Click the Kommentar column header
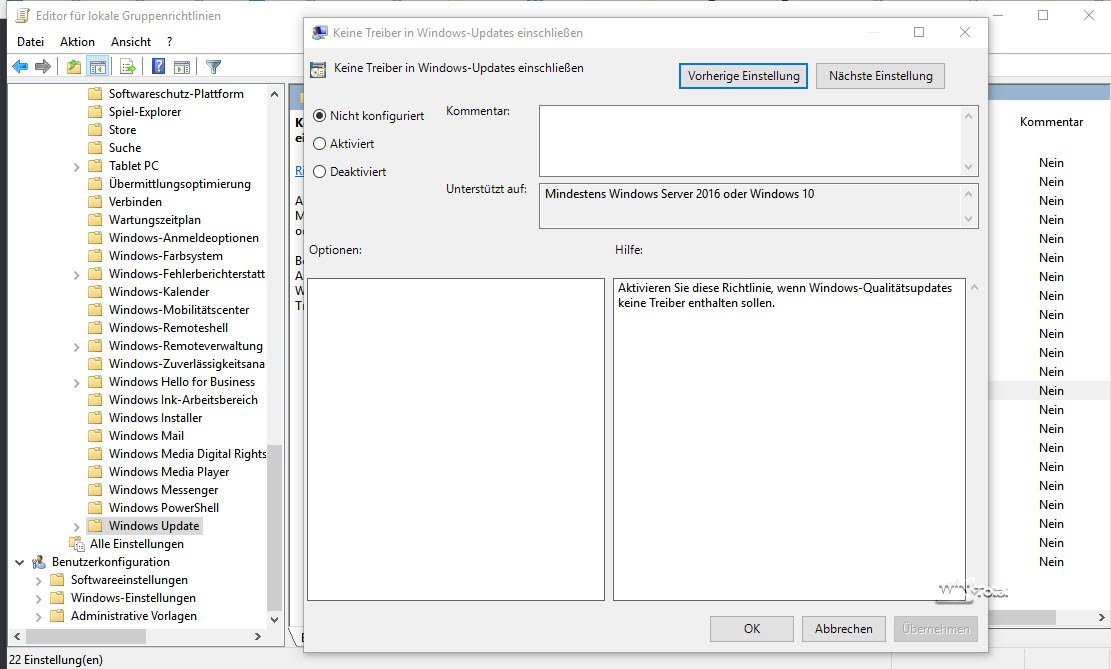This screenshot has width=1111, height=669. (1051, 122)
